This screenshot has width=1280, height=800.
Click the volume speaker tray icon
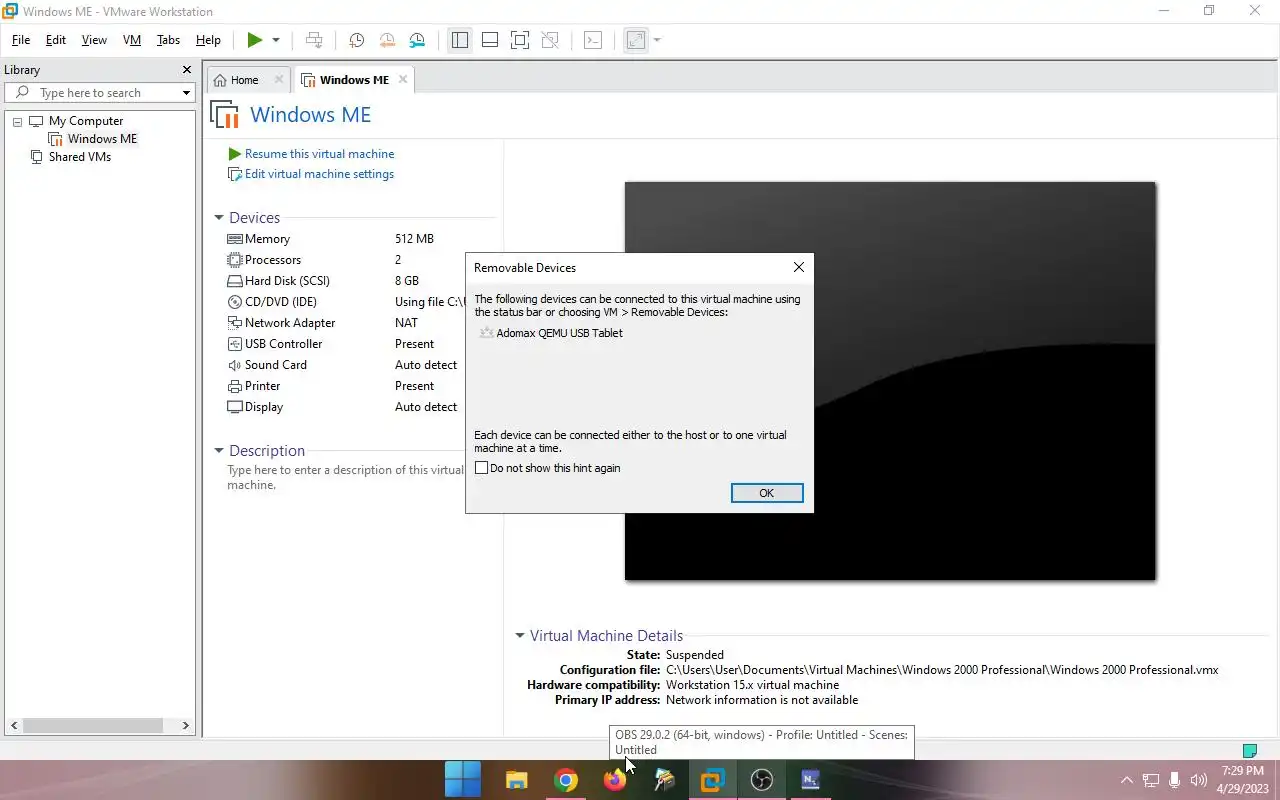click(x=1199, y=780)
